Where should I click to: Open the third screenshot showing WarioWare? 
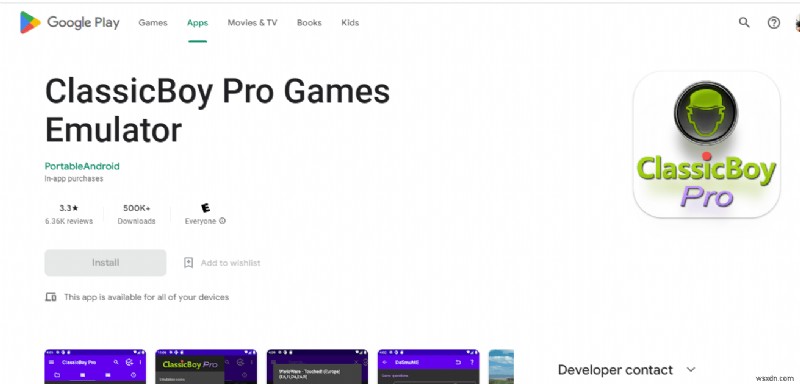317,366
